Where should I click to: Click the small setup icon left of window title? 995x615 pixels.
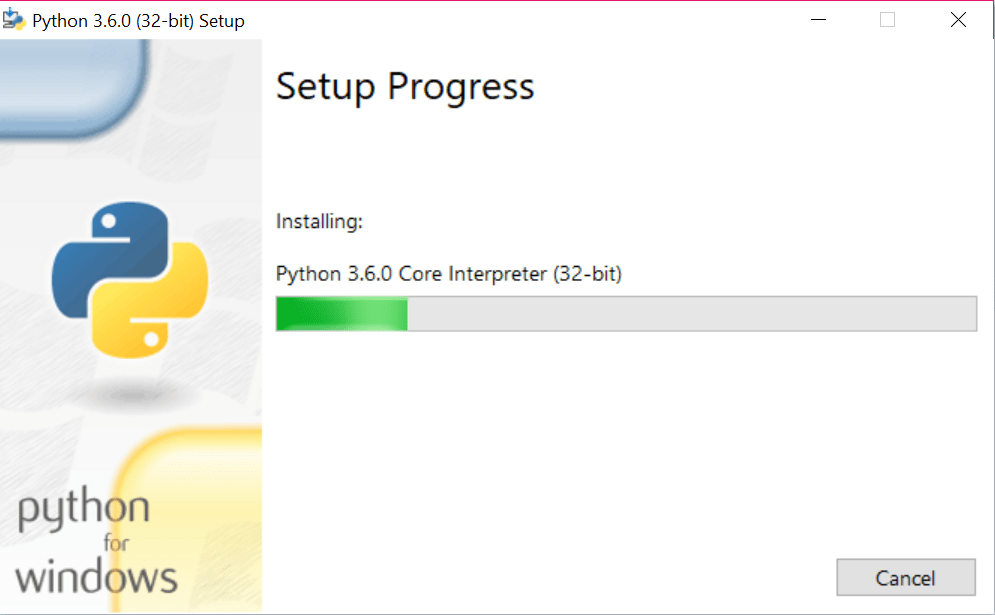coord(15,18)
